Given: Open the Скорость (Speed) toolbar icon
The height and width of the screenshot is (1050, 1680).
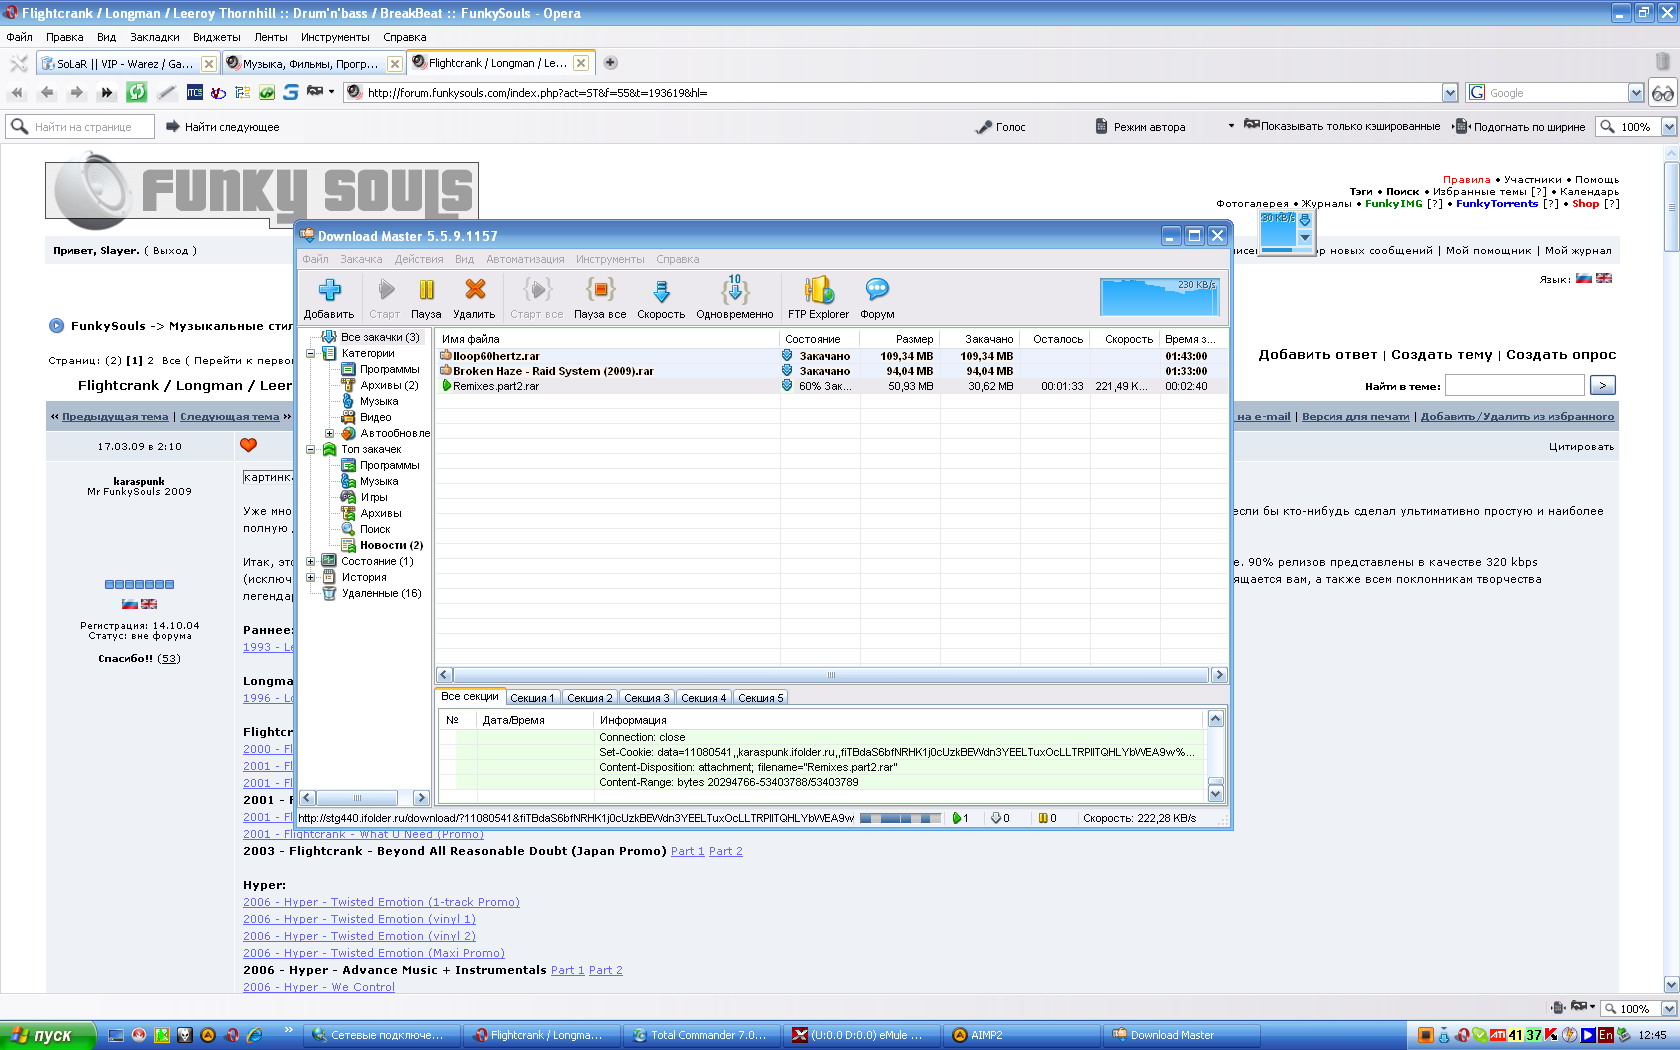Looking at the screenshot, I should tap(661, 291).
